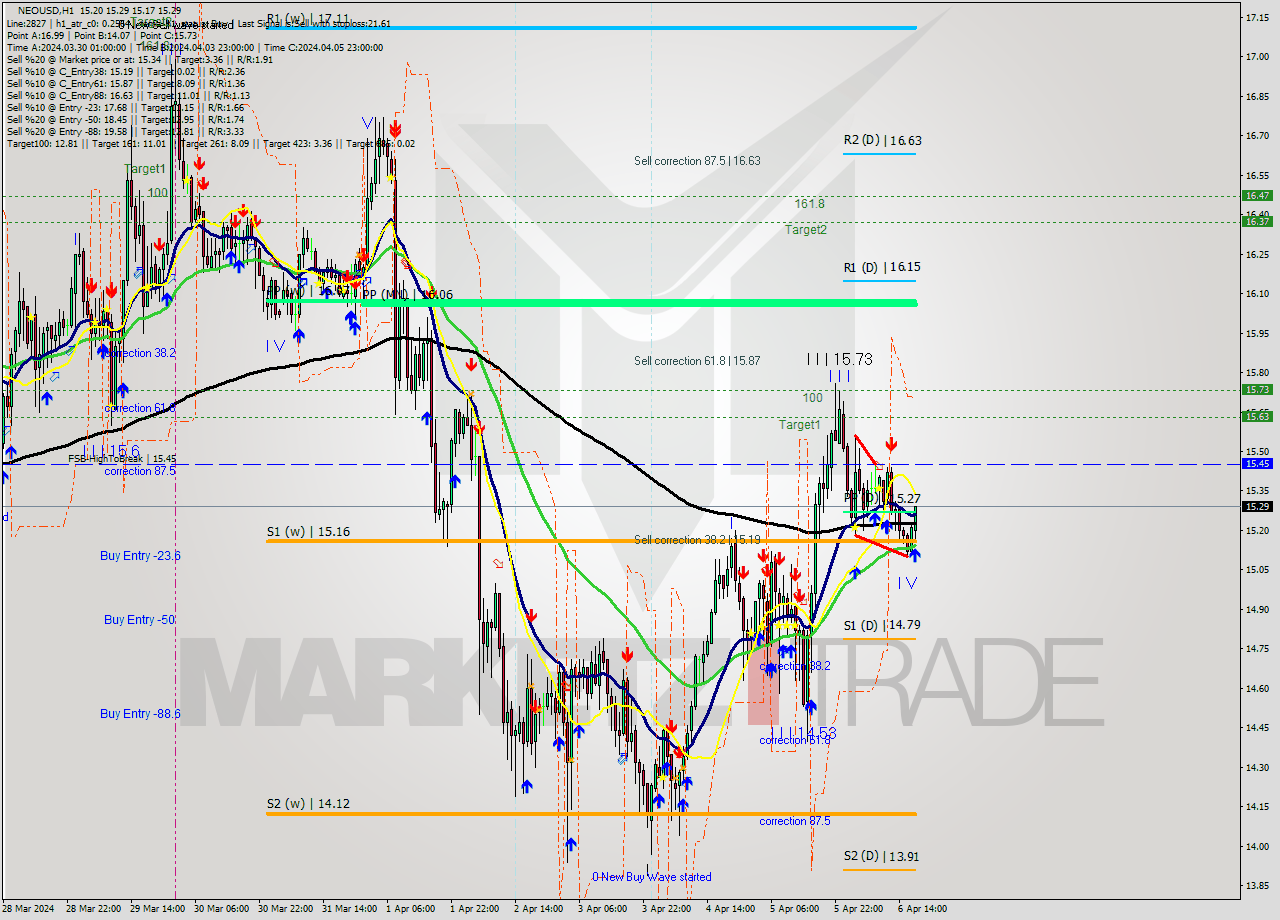Click '0-New Buy Wave started' annotation
Image resolution: width=1280 pixels, height=920 pixels.
[652, 877]
